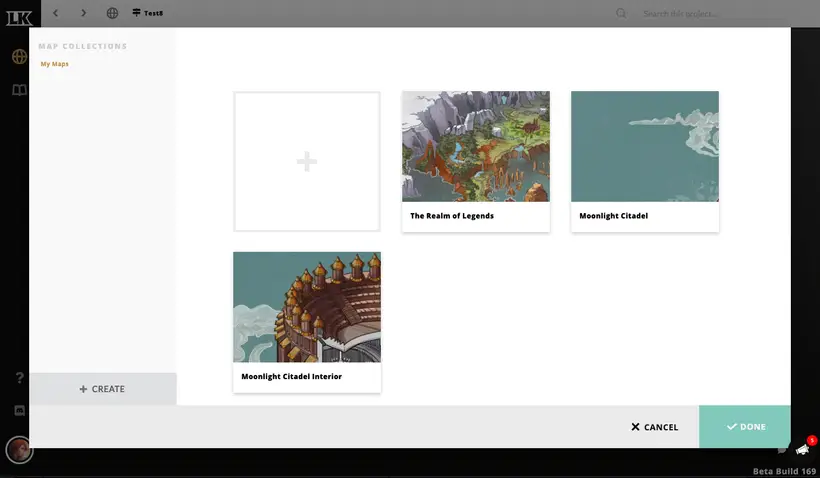Click The Realm of Legends title
This screenshot has width=820, height=478.
452,216
